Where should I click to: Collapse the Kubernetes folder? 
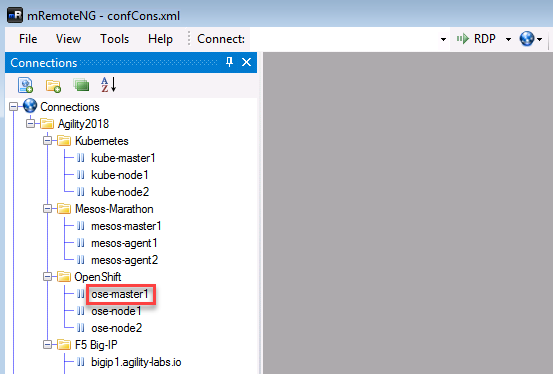click(x=48, y=141)
